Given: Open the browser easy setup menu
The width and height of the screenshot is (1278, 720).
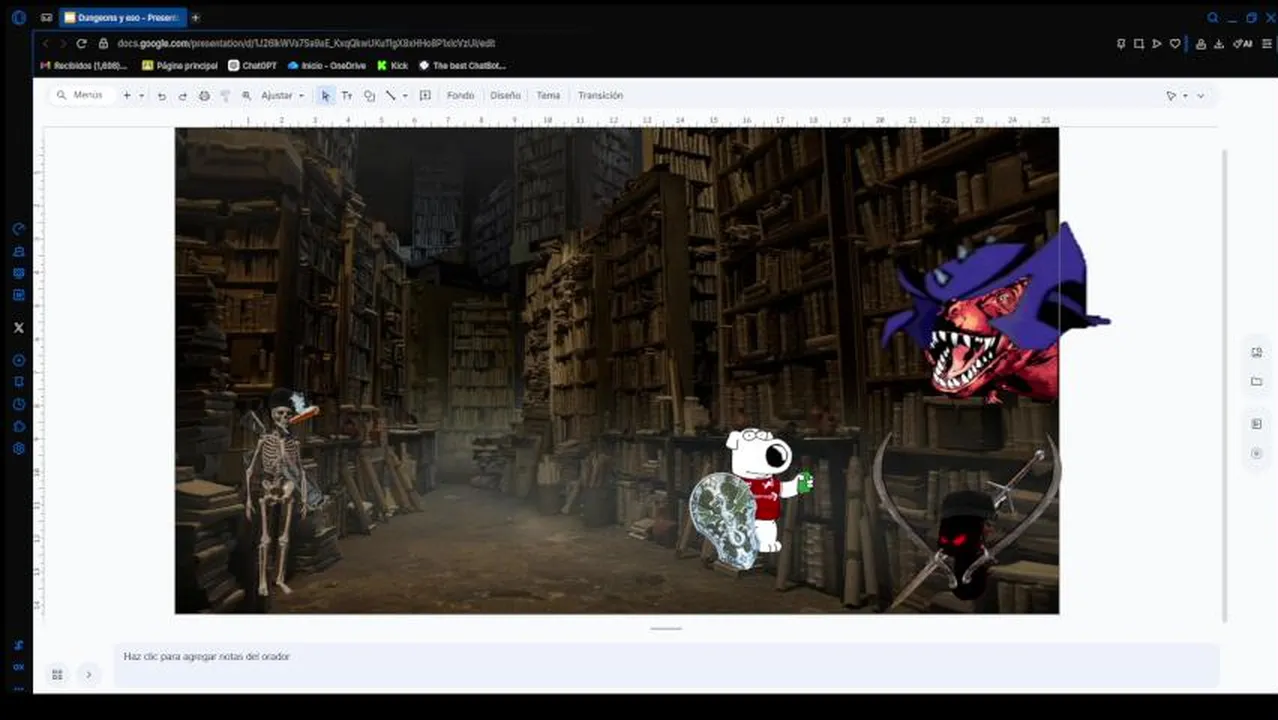Looking at the screenshot, I should pos(1266,43).
